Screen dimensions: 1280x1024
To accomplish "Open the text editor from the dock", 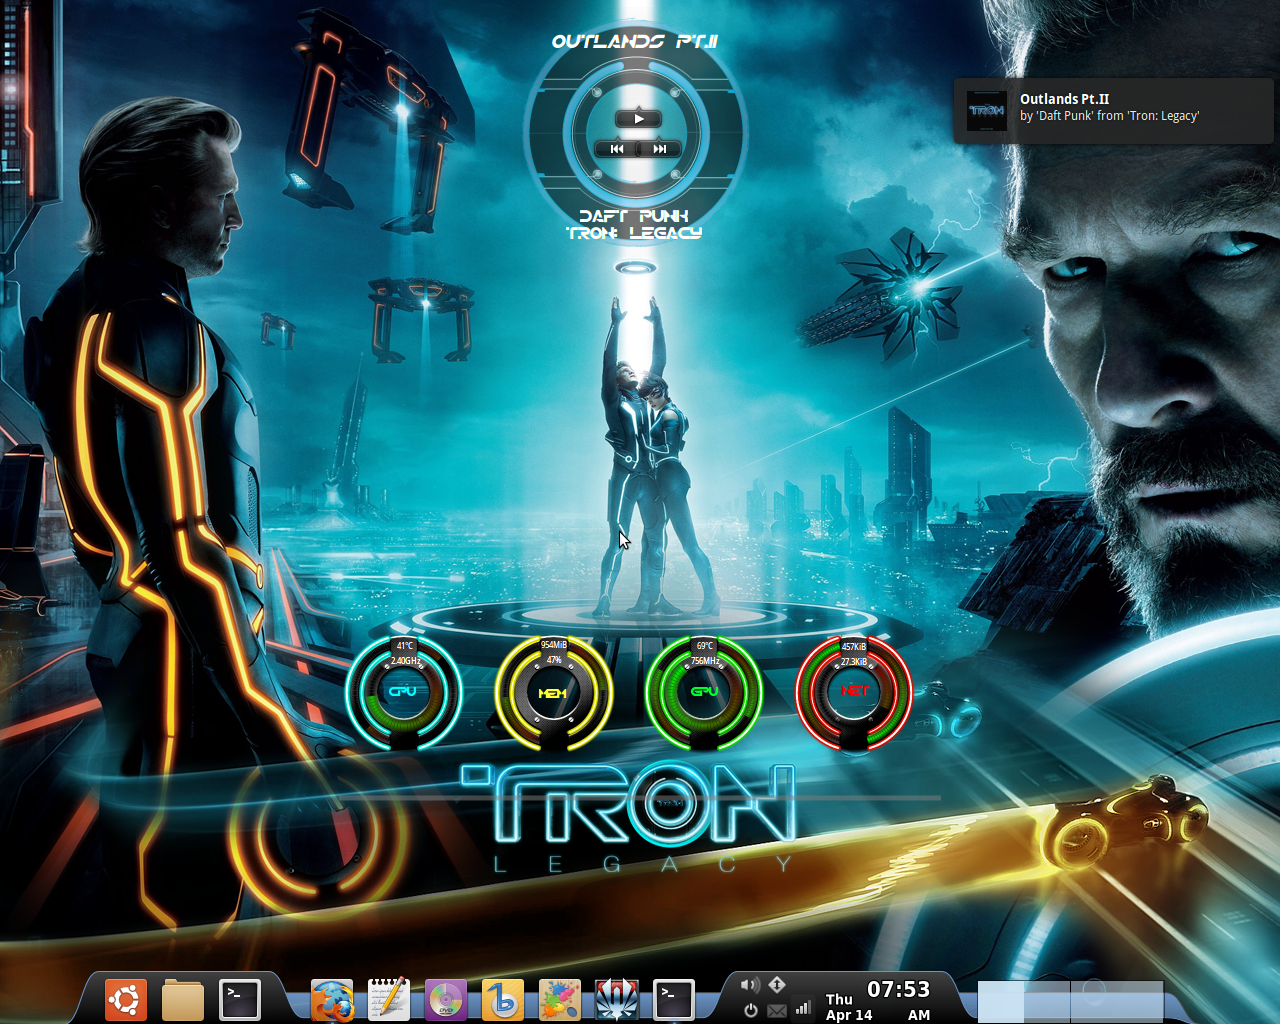I will pos(388,998).
